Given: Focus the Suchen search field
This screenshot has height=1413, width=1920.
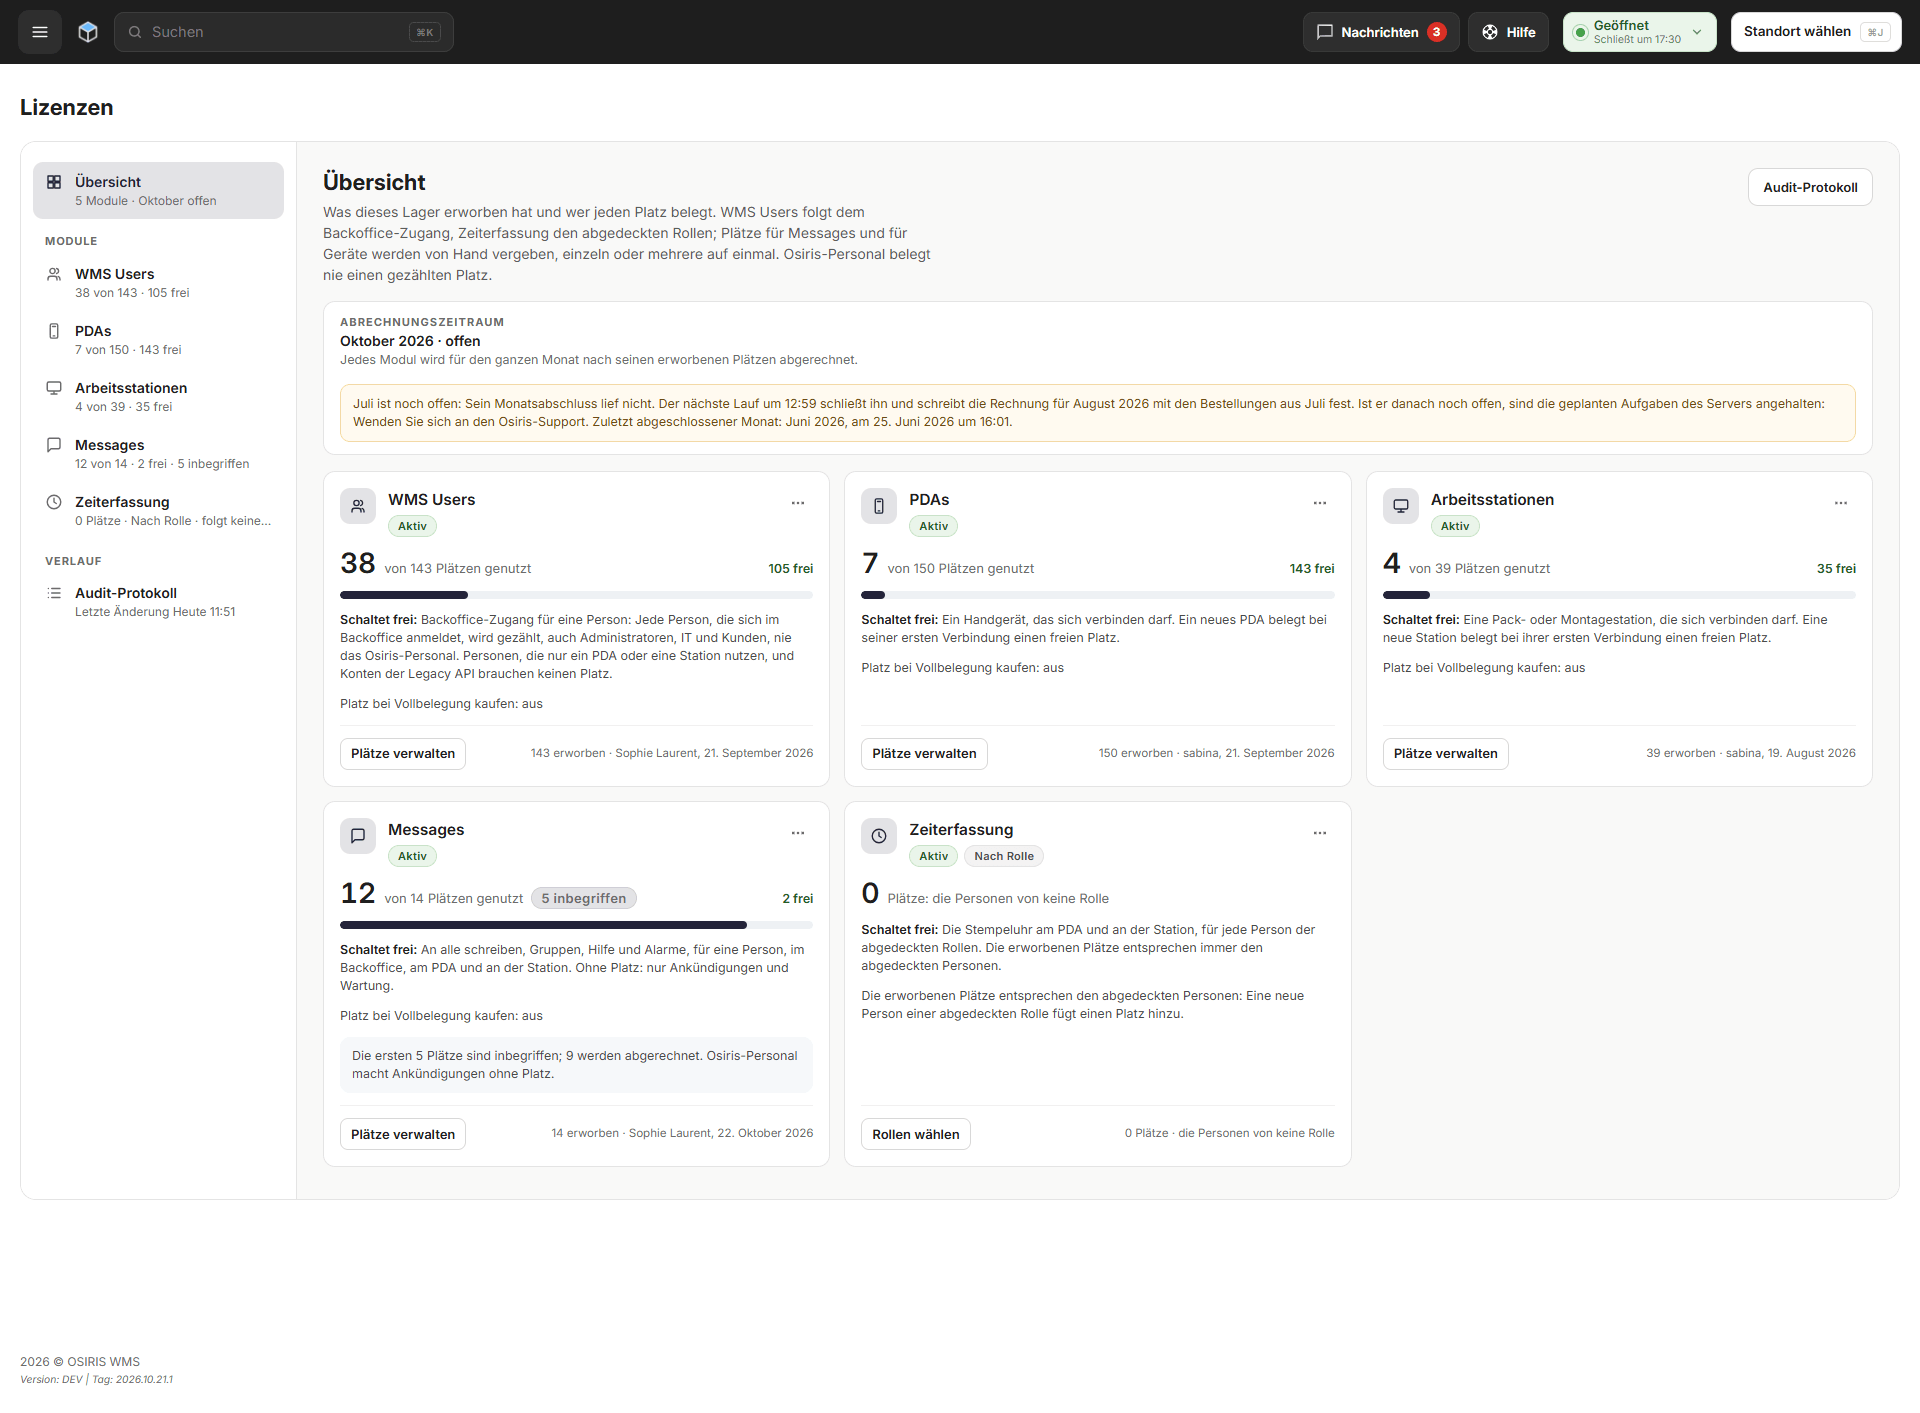Looking at the screenshot, I should click(284, 32).
